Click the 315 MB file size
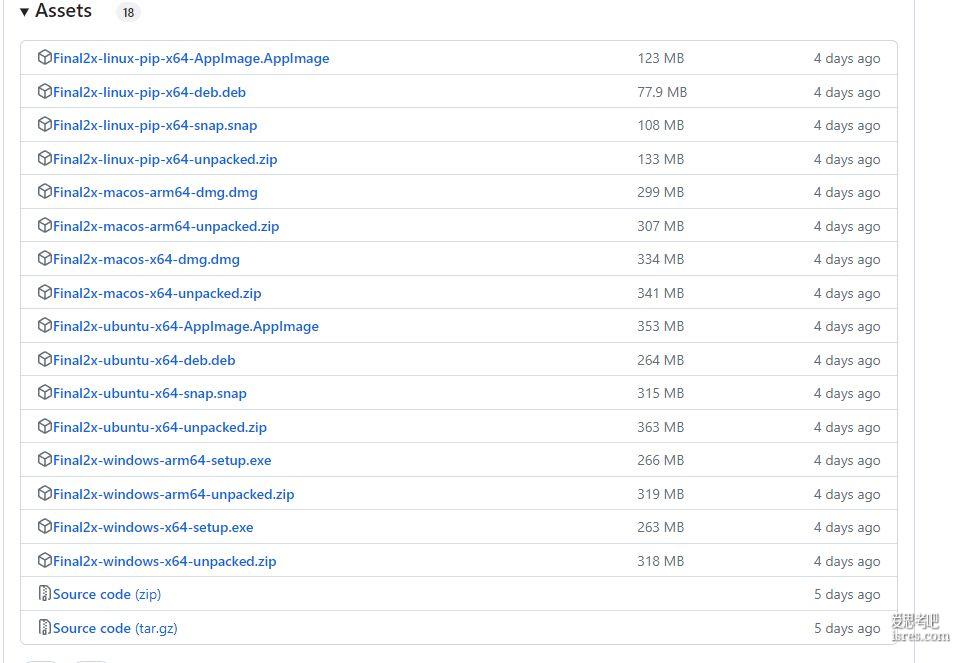The image size is (974, 663). click(660, 394)
